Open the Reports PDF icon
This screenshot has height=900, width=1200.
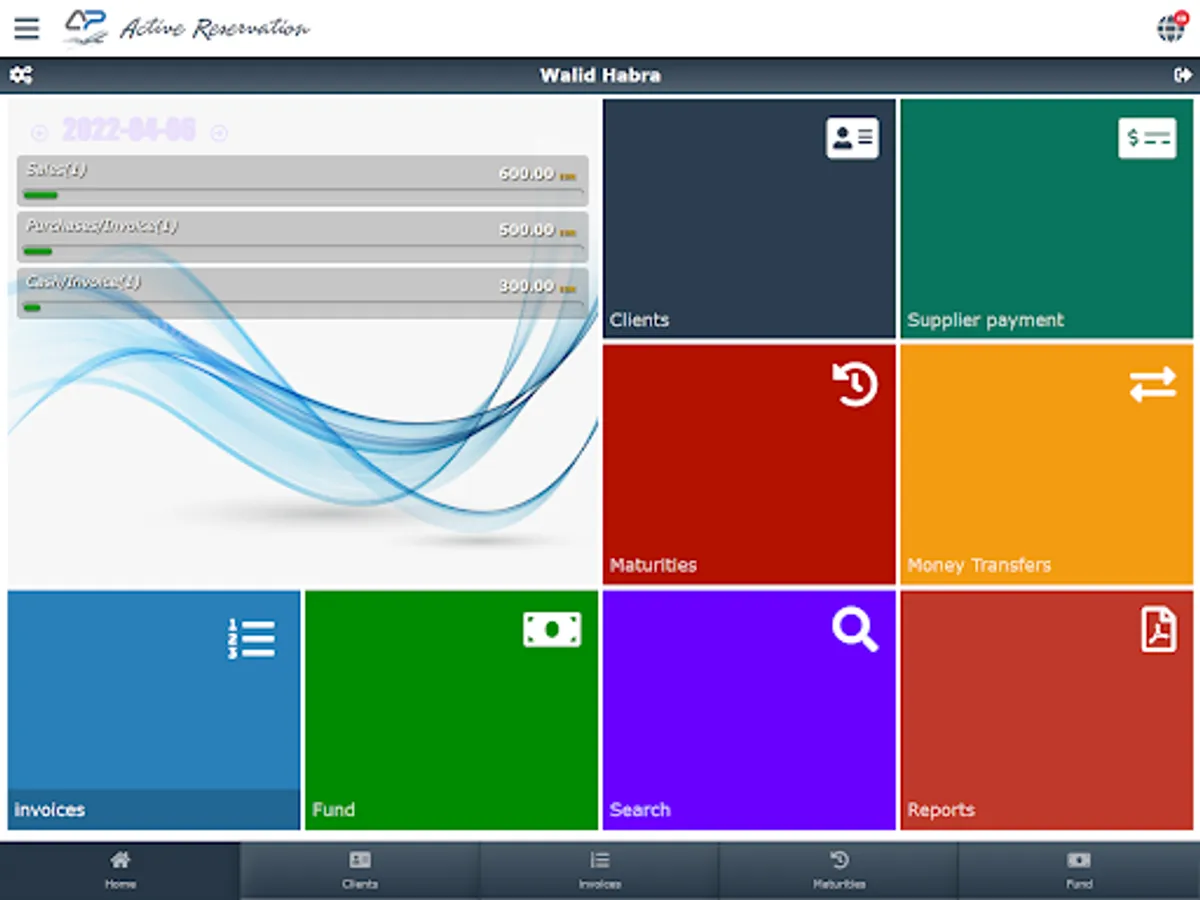1158,629
